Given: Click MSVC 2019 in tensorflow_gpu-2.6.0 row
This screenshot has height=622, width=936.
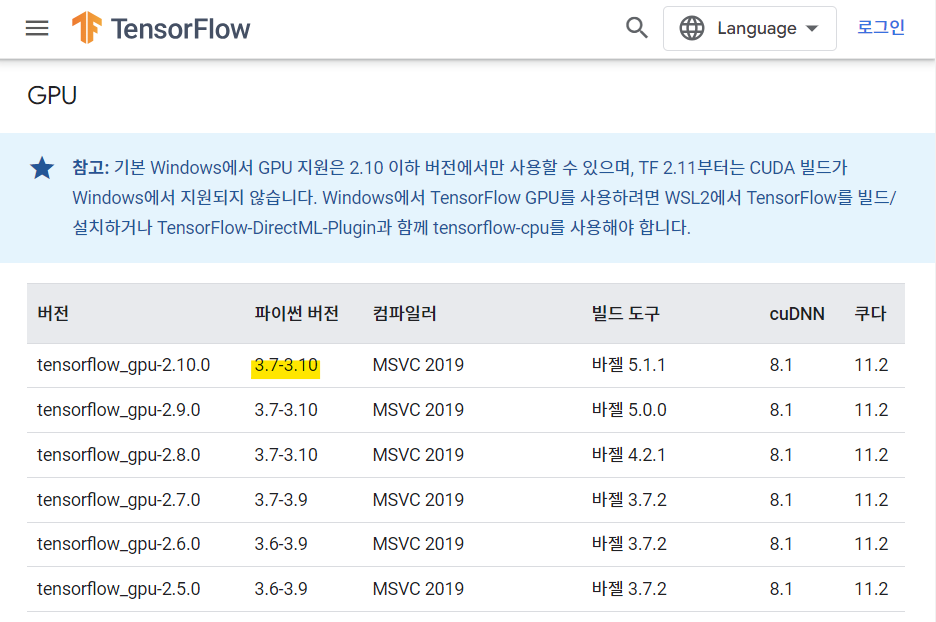Looking at the screenshot, I should coord(418,544).
